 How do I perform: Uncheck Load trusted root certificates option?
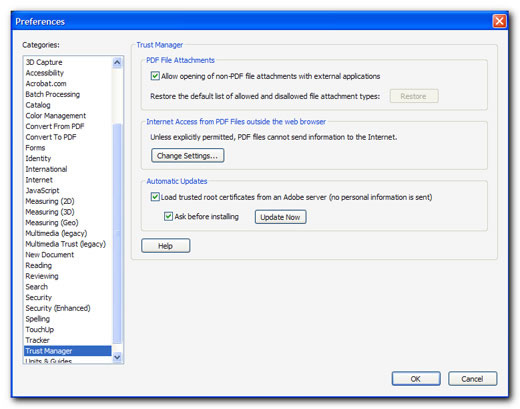[x=155, y=197]
